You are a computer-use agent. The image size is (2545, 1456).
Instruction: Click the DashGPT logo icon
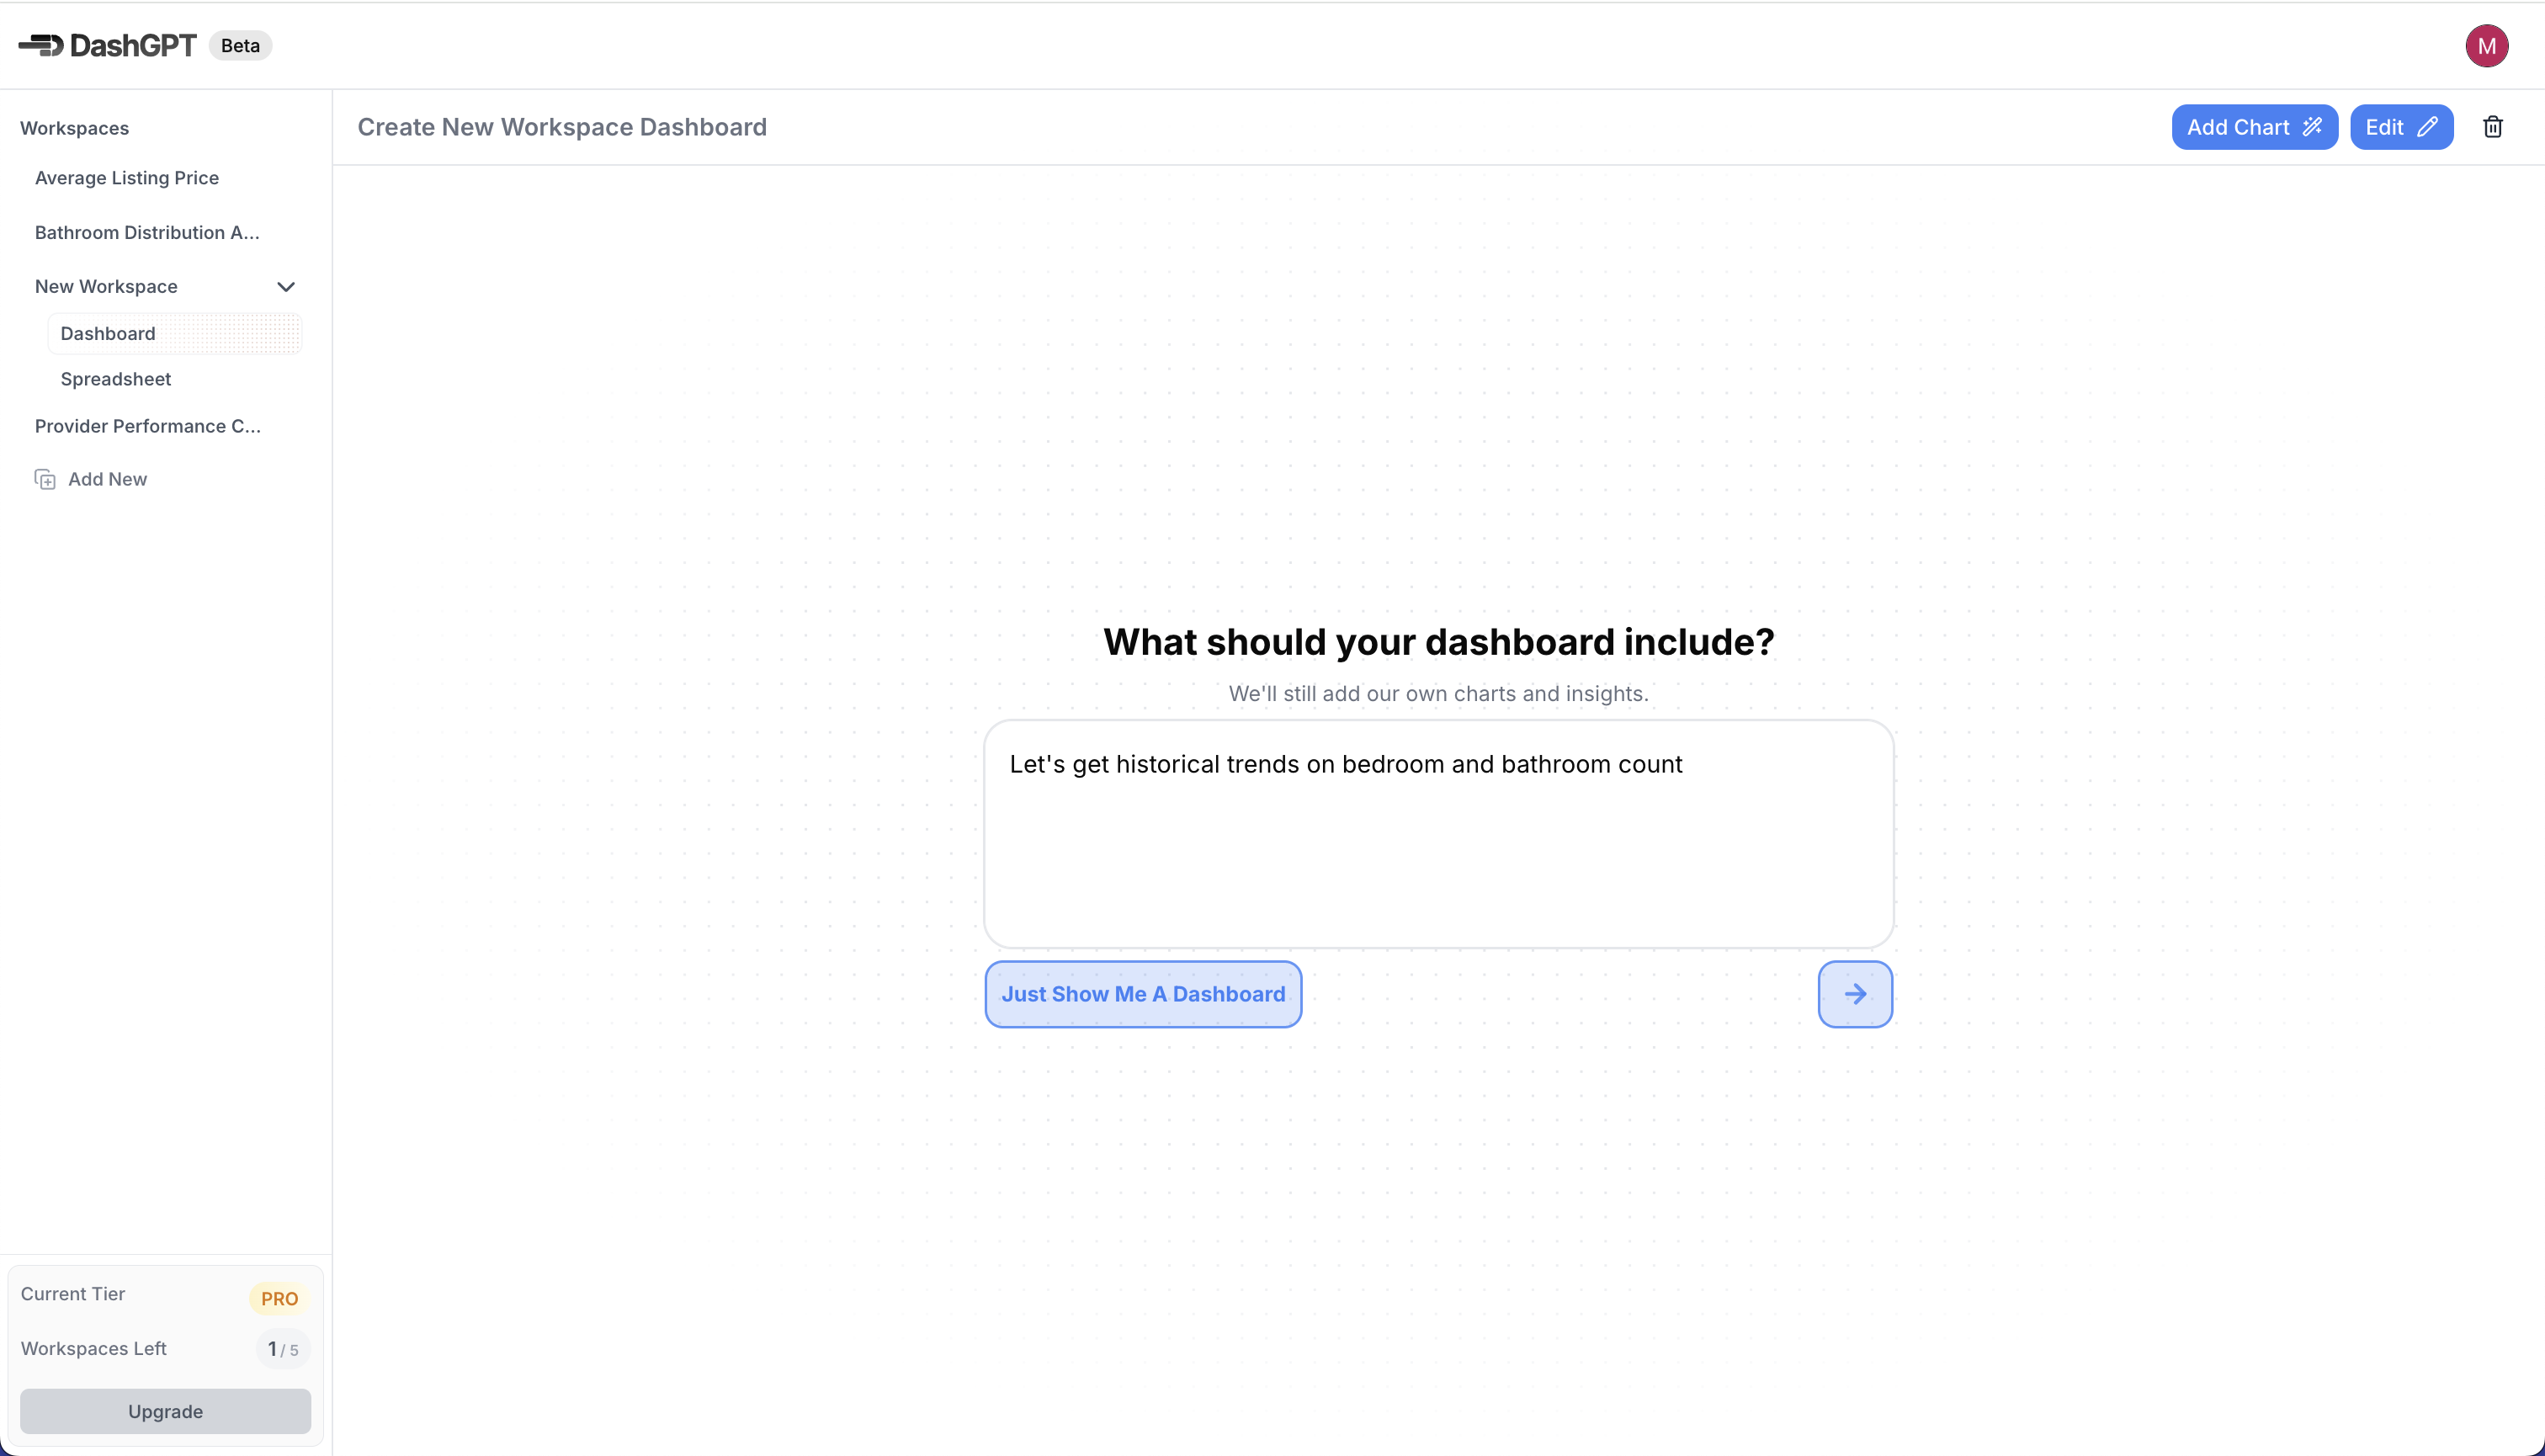(x=41, y=45)
